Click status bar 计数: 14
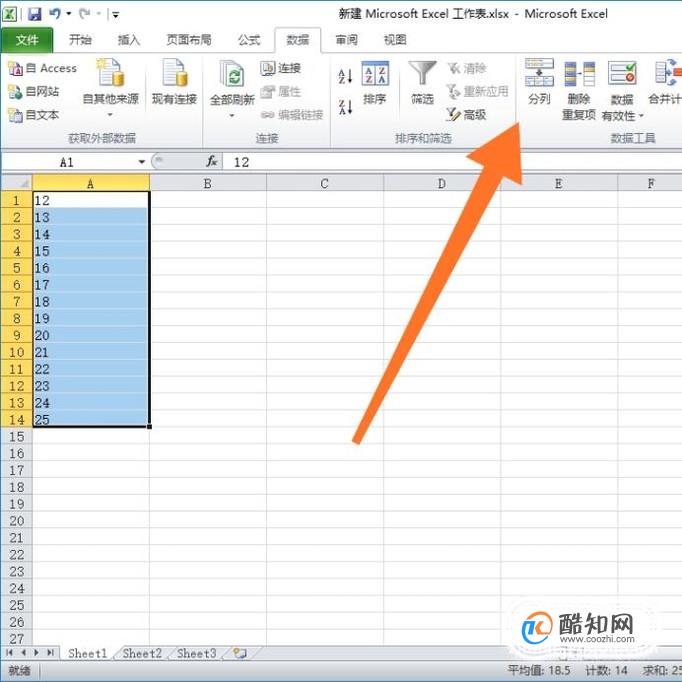682x682 pixels. 606,670
